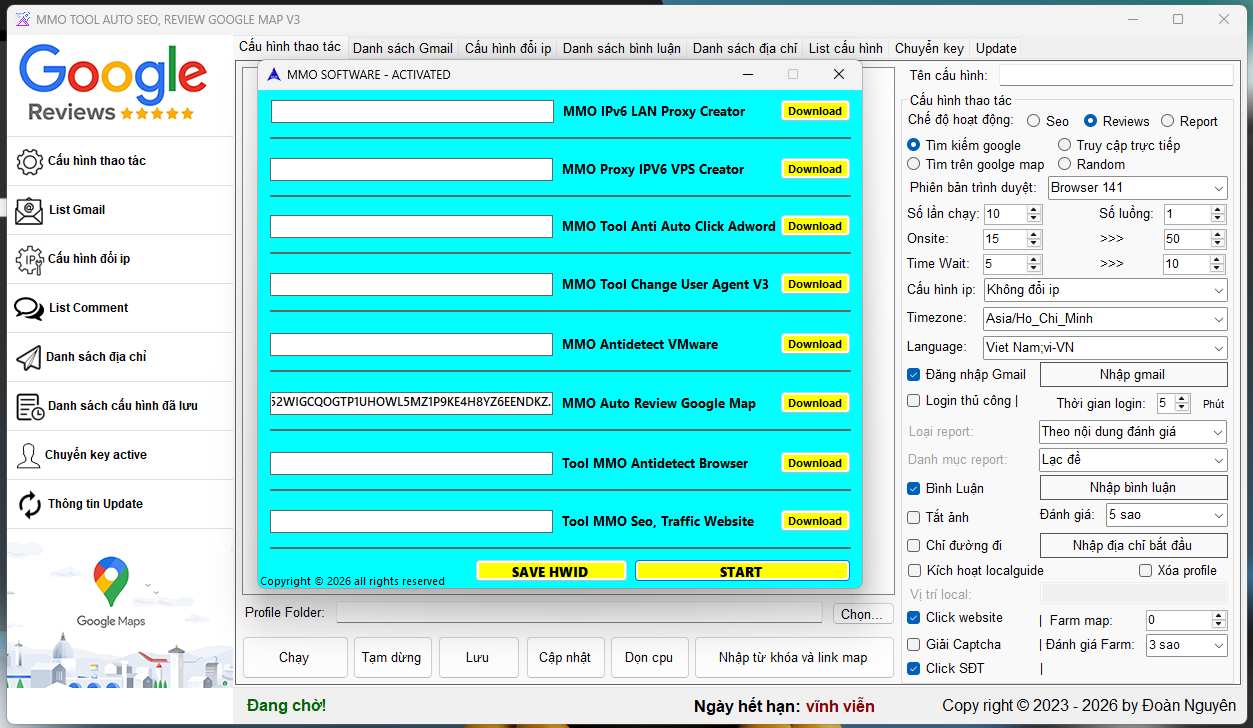Click the Dọn cpu button
This screenshot has height=728, width=1253.
click(649, 658)
